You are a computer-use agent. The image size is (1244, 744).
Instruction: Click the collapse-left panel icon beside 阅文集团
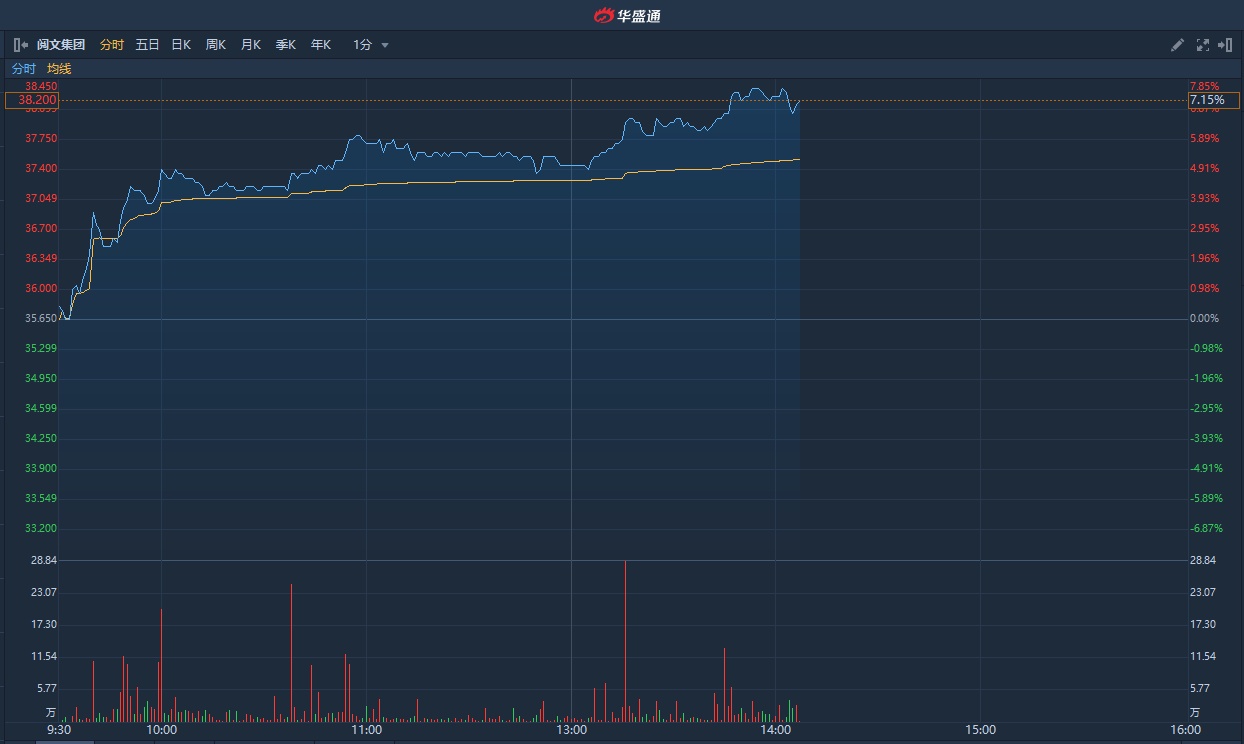pos(20,45)
